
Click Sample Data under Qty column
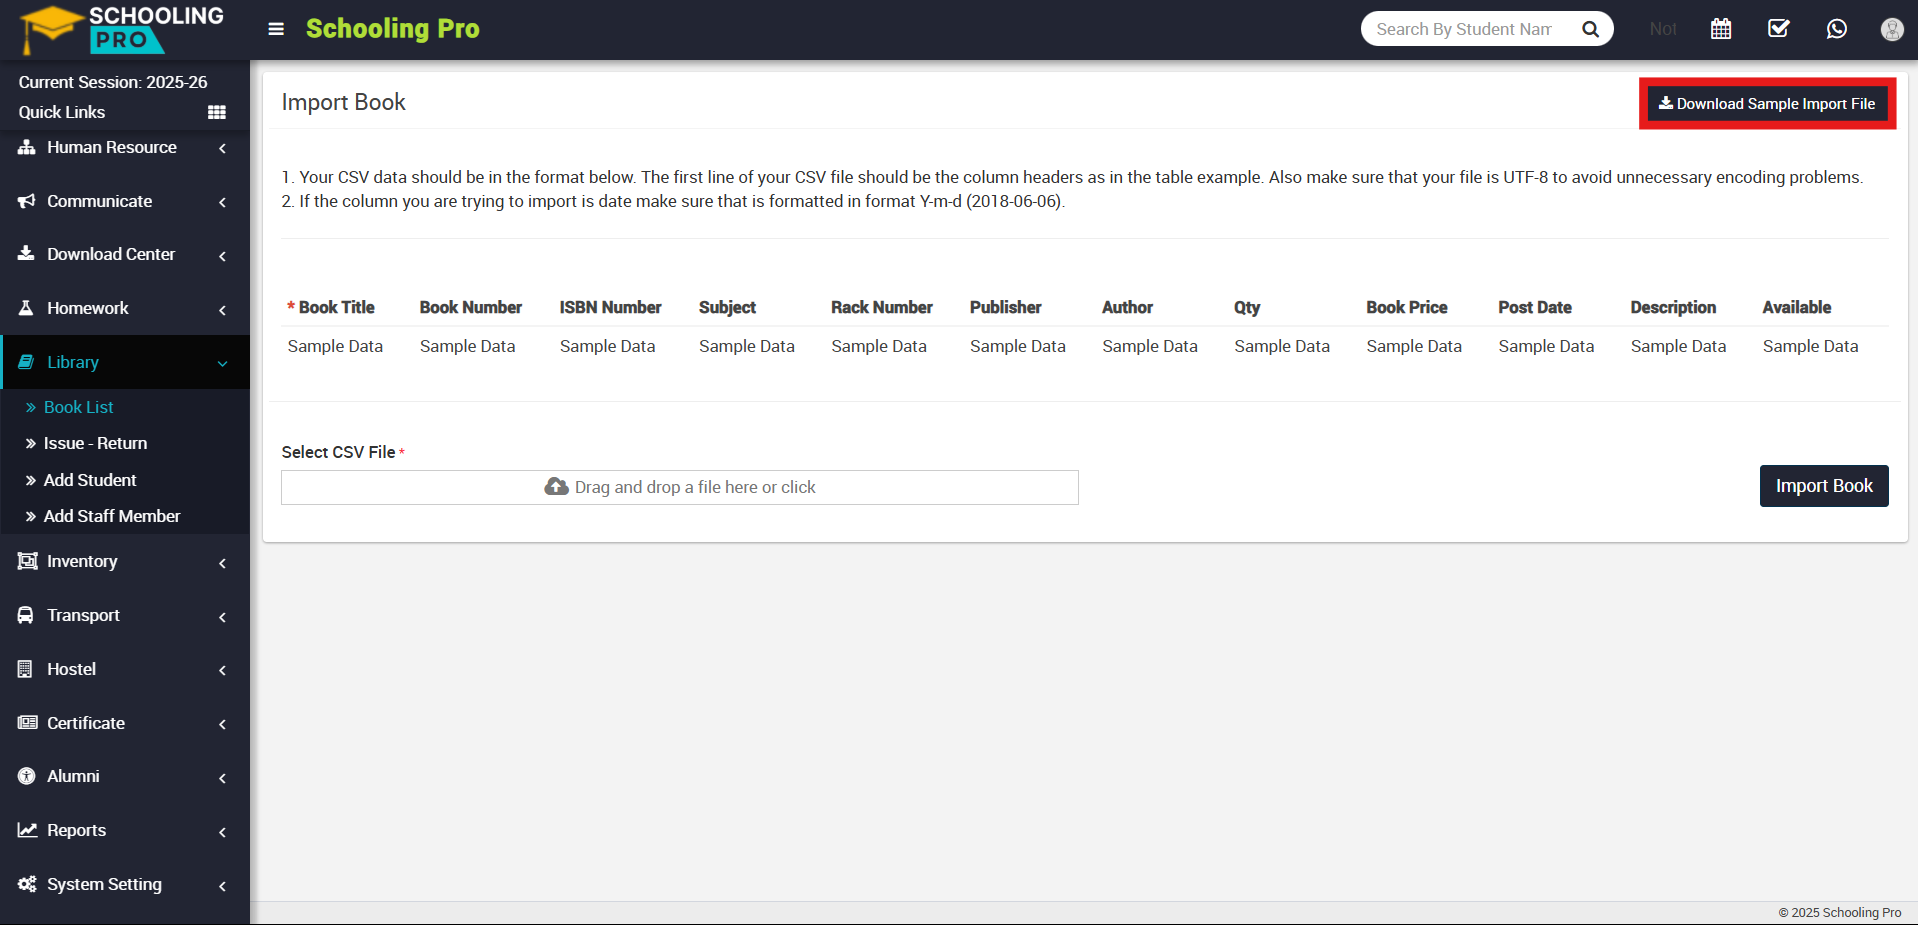(1282, 346)
